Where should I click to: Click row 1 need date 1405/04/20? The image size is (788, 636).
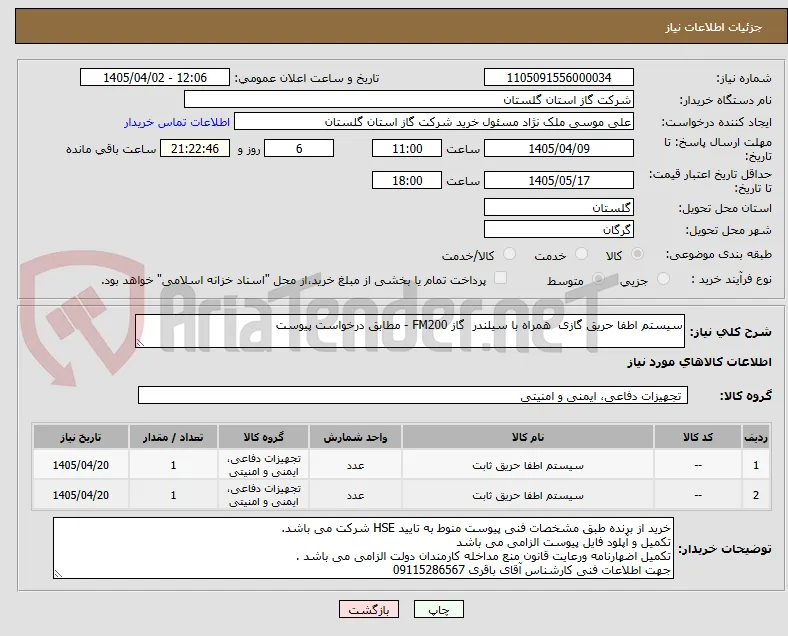[x=81, y=465]
